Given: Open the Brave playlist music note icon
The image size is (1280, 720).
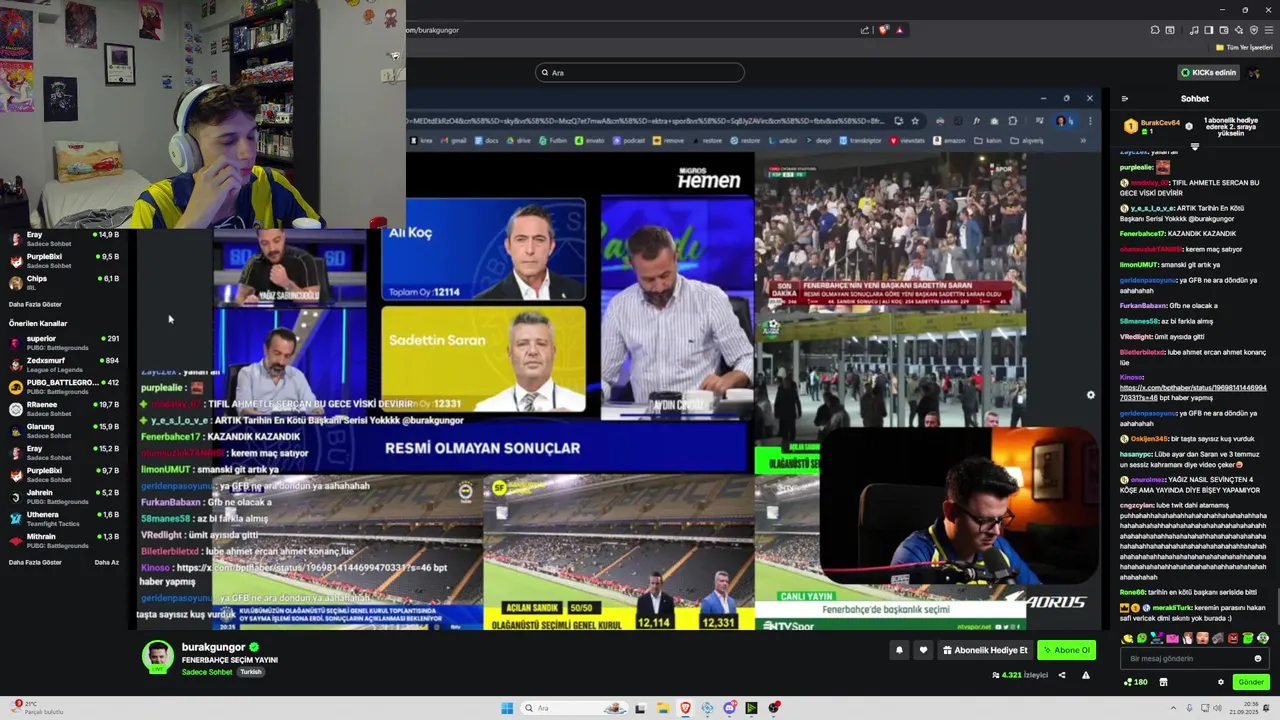Looking at the screenshot, I should (x=1194, y=30).
